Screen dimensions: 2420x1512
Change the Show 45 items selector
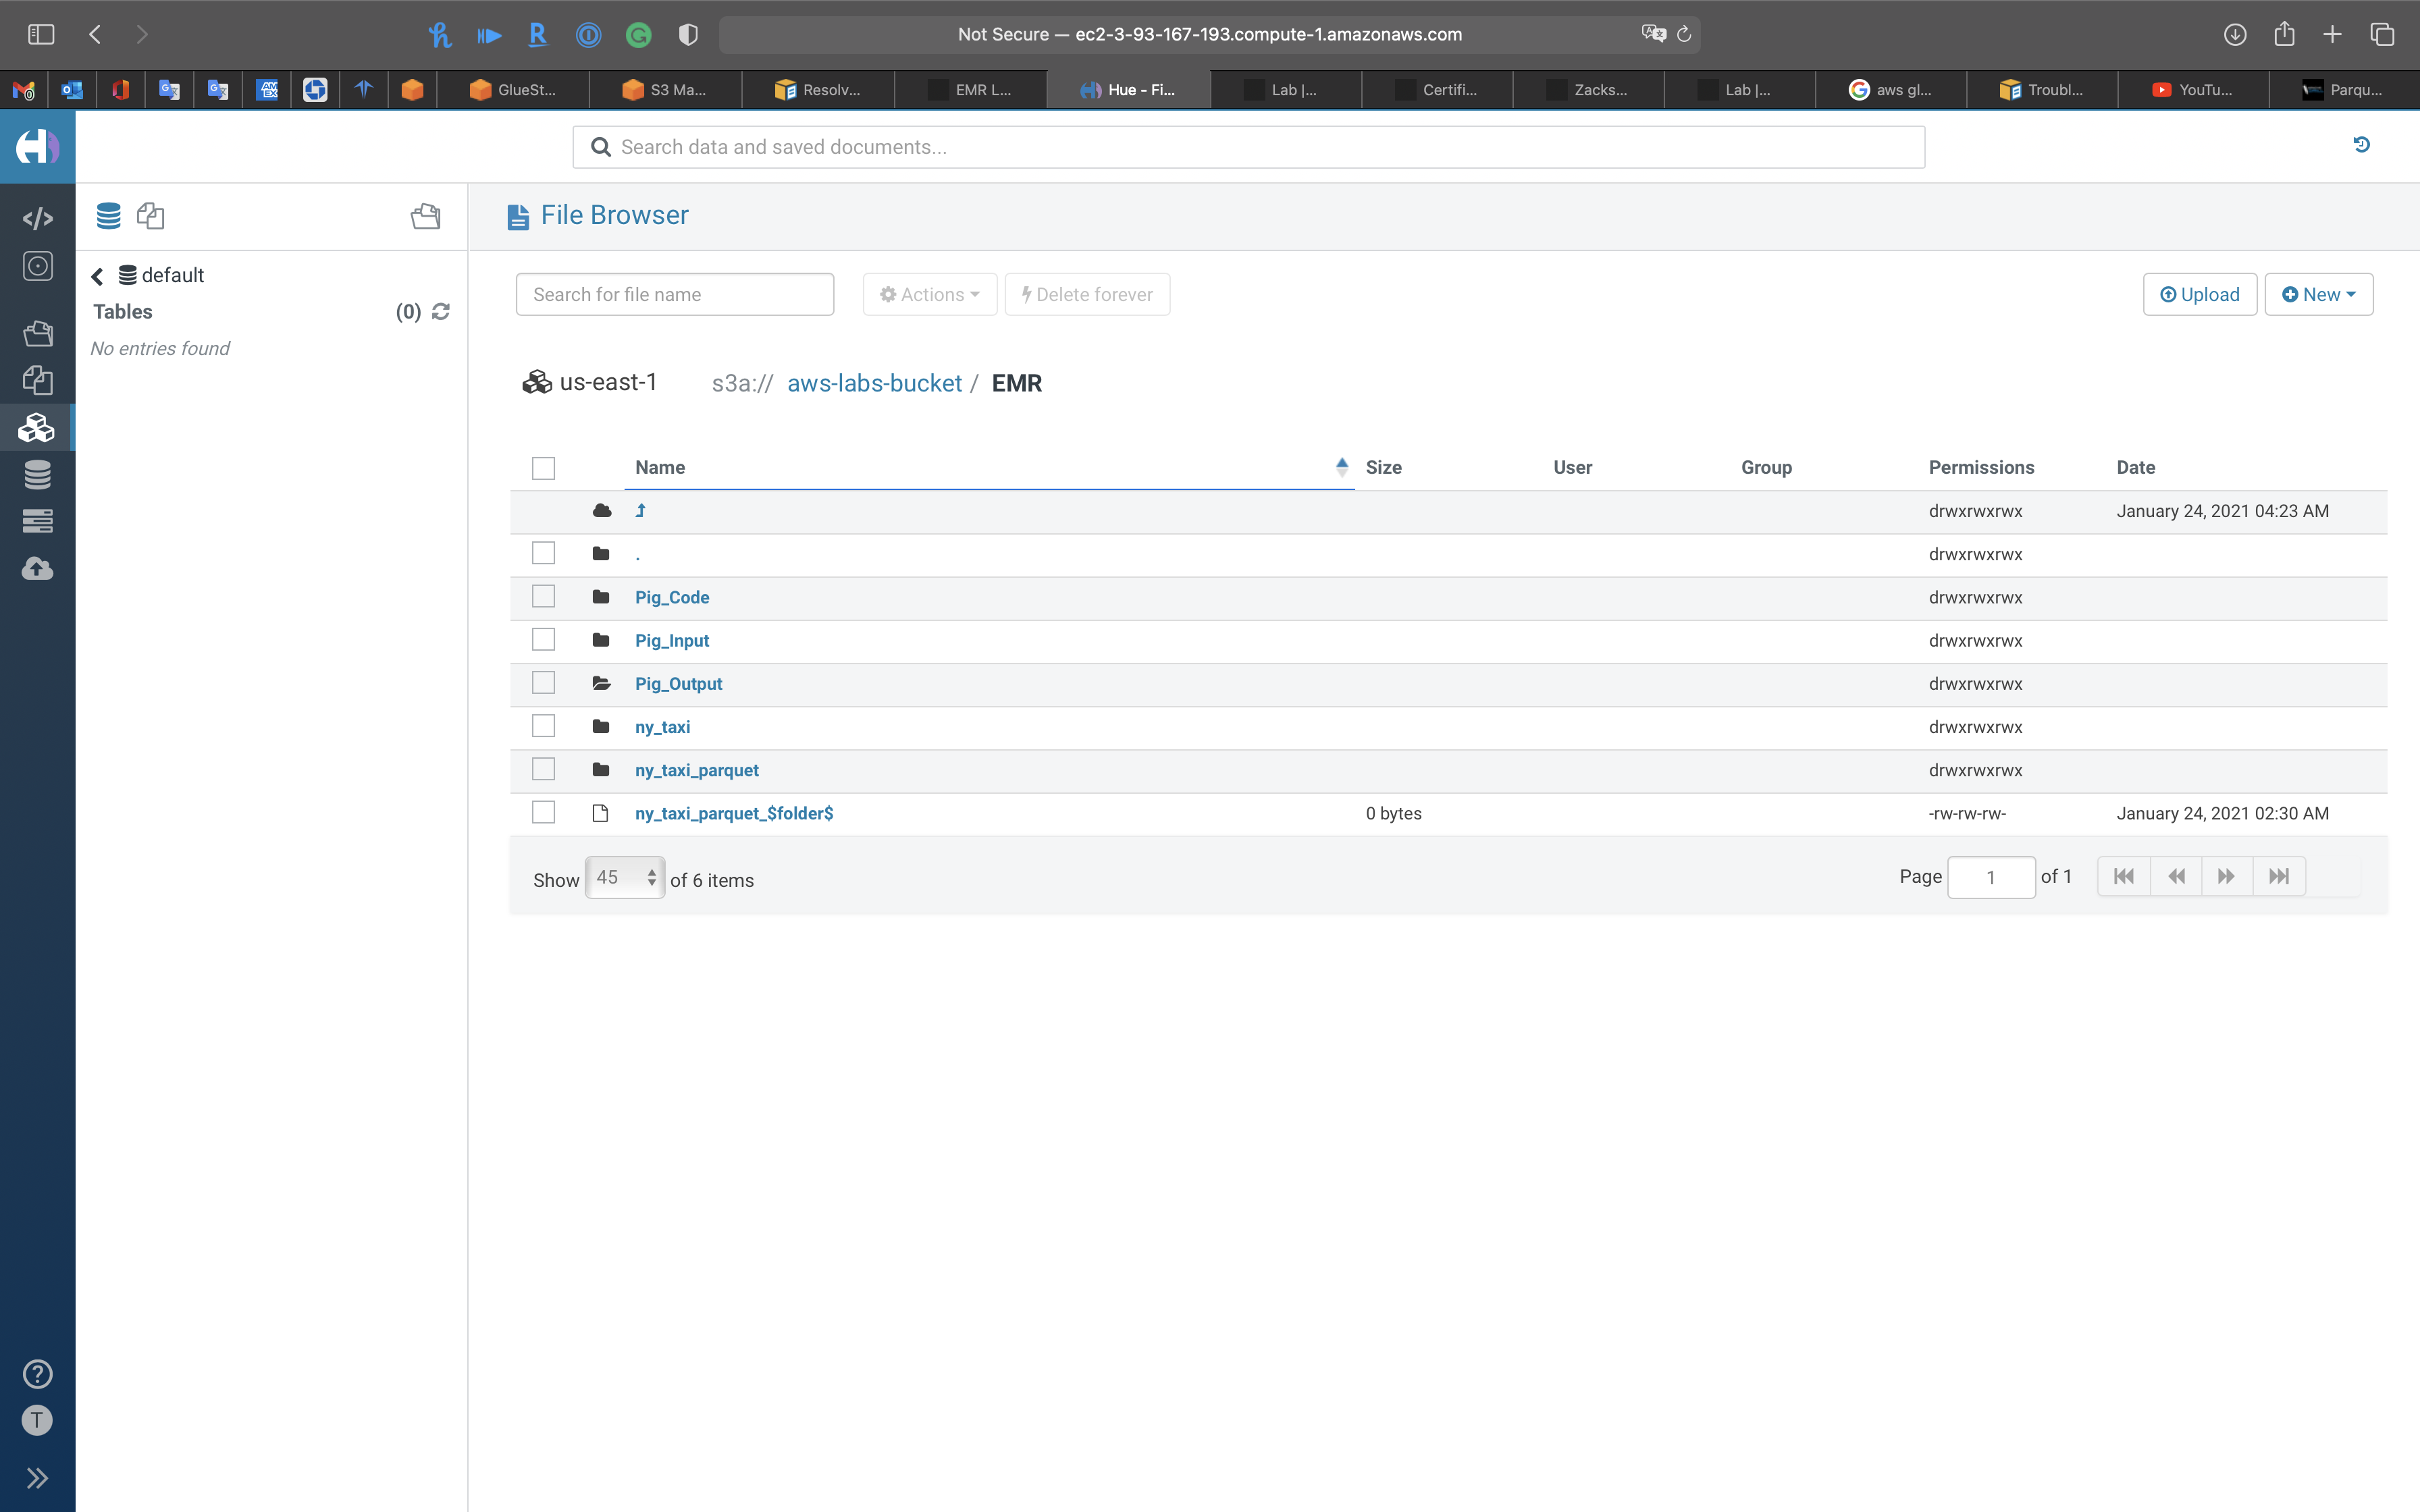click(624, 878)
